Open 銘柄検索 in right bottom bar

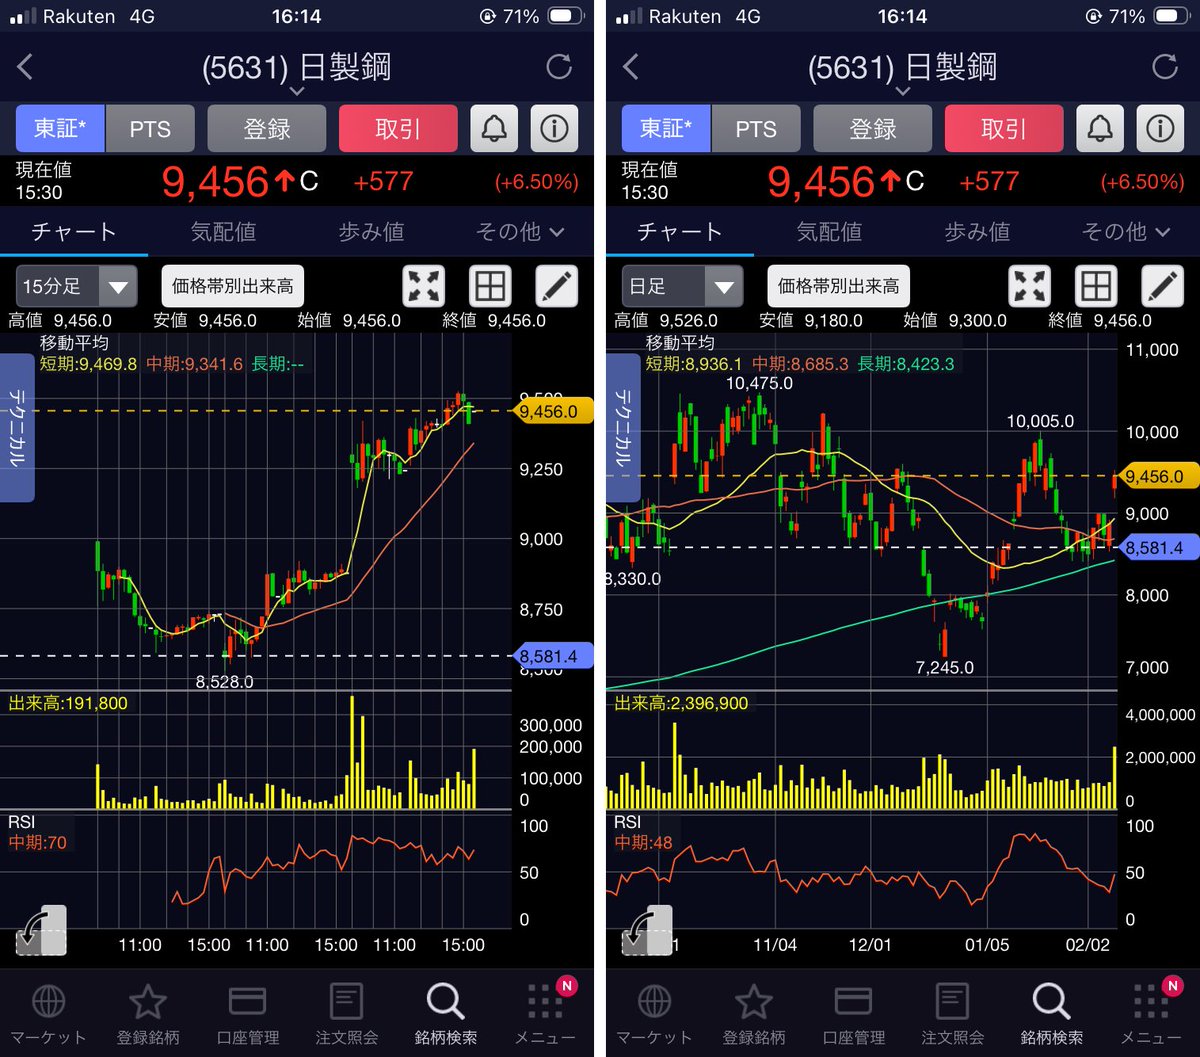pyautogui.click(x=1051, y=1014)
